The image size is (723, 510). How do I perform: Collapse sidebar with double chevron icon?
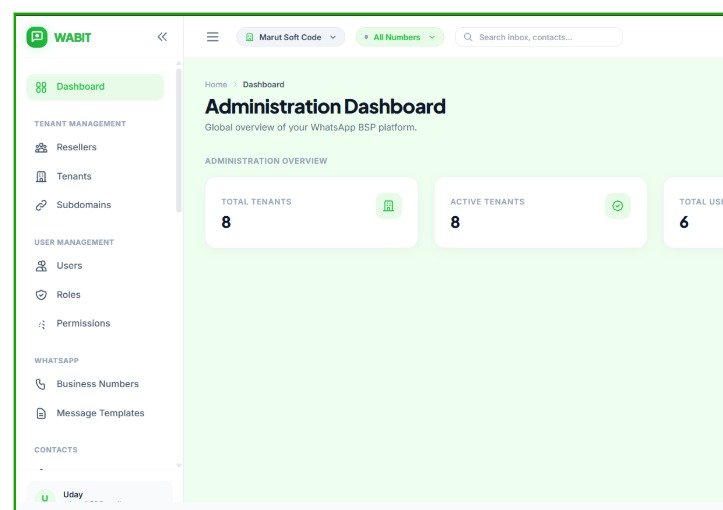(x=162, y=37)
